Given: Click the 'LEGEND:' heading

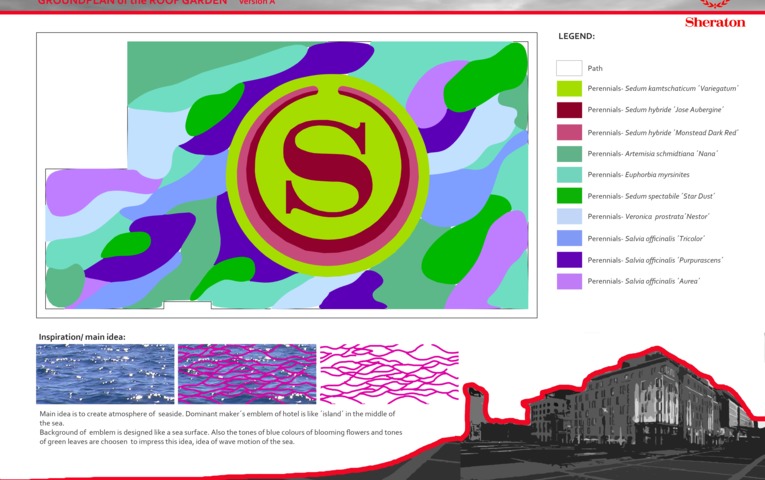Looking at the screenshot, I should pyautogui.click(x=576, y=36).
